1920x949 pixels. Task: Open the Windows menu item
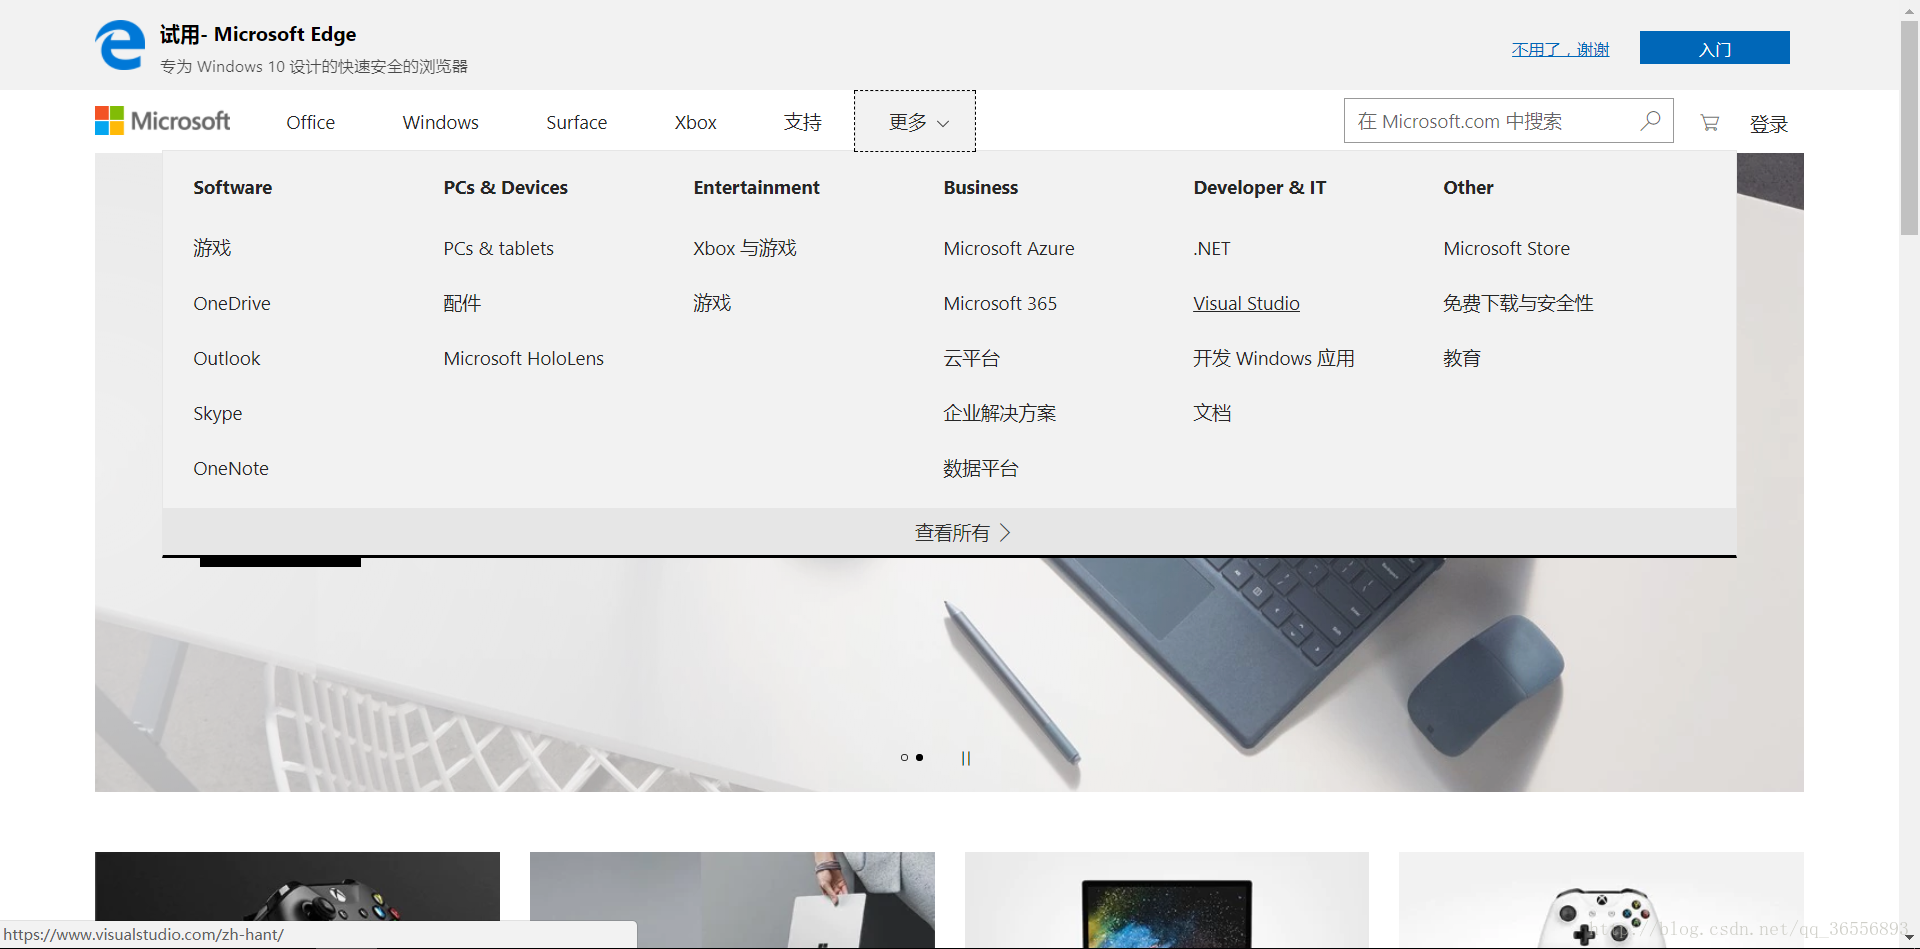click(x=441, y=122)
